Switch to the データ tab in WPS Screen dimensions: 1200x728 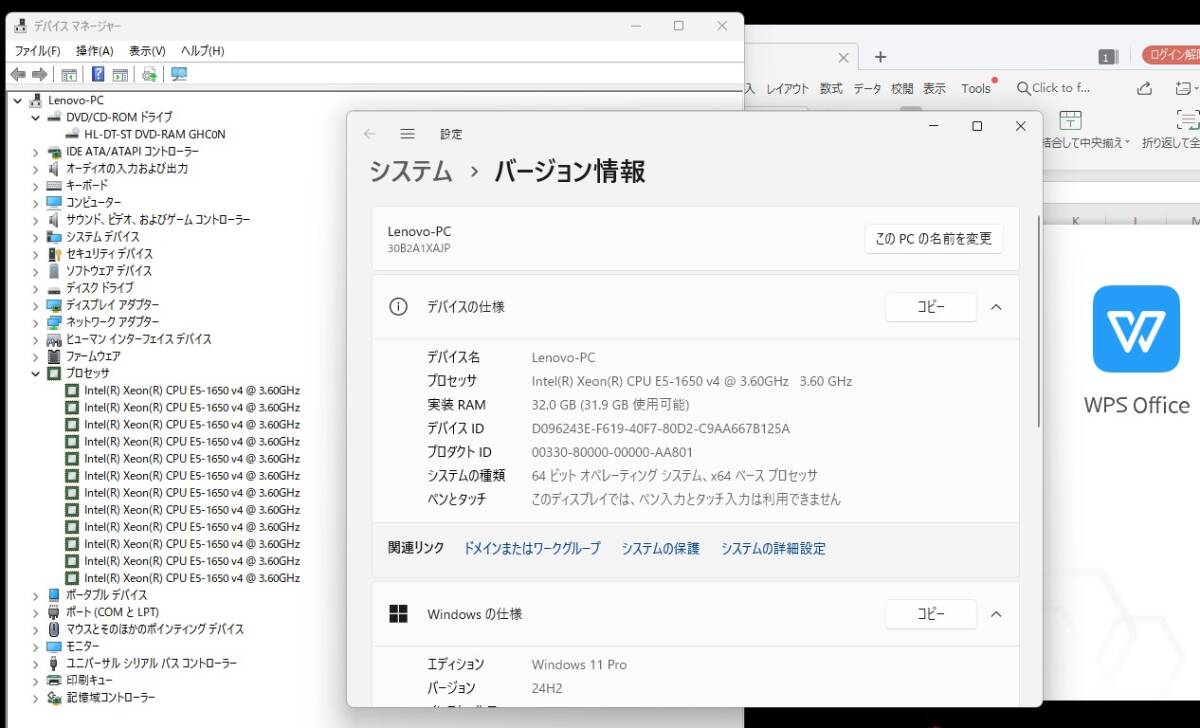868,88
